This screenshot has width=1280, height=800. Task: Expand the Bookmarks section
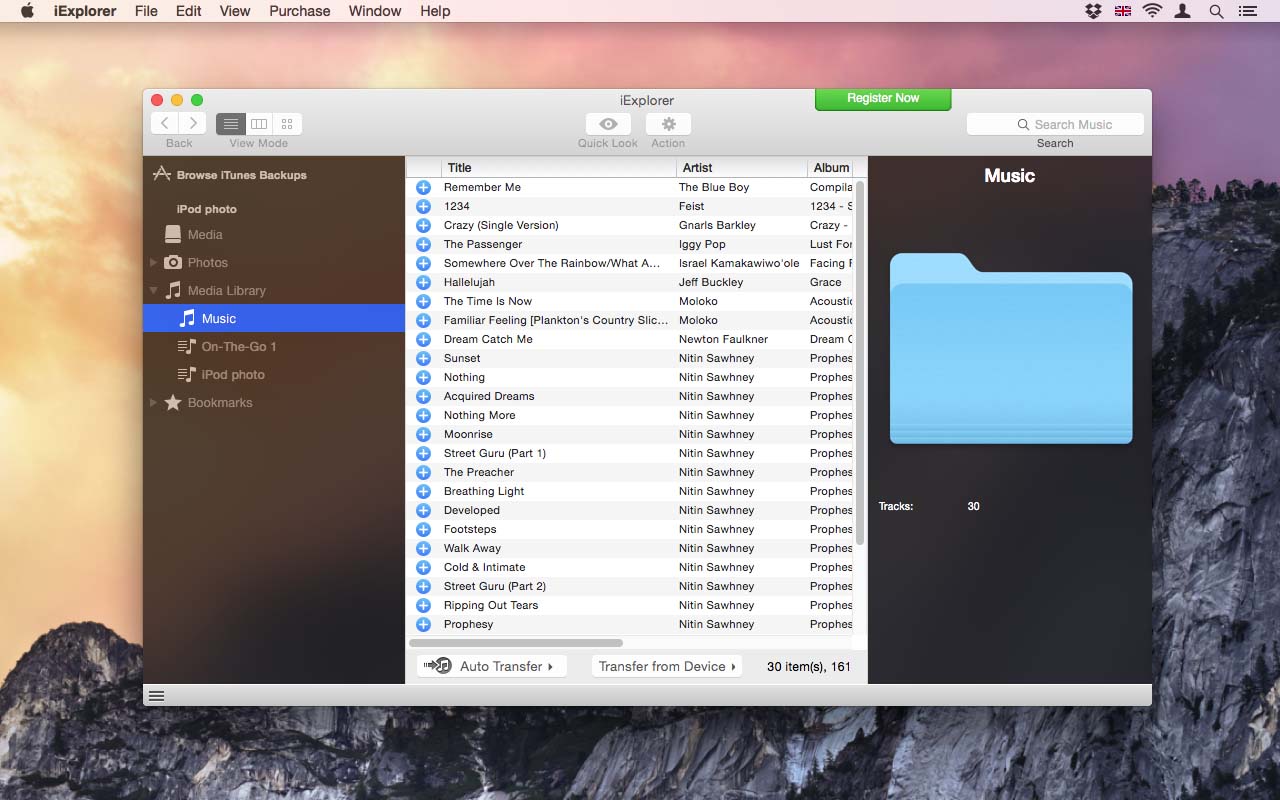(x=153, y=402)
